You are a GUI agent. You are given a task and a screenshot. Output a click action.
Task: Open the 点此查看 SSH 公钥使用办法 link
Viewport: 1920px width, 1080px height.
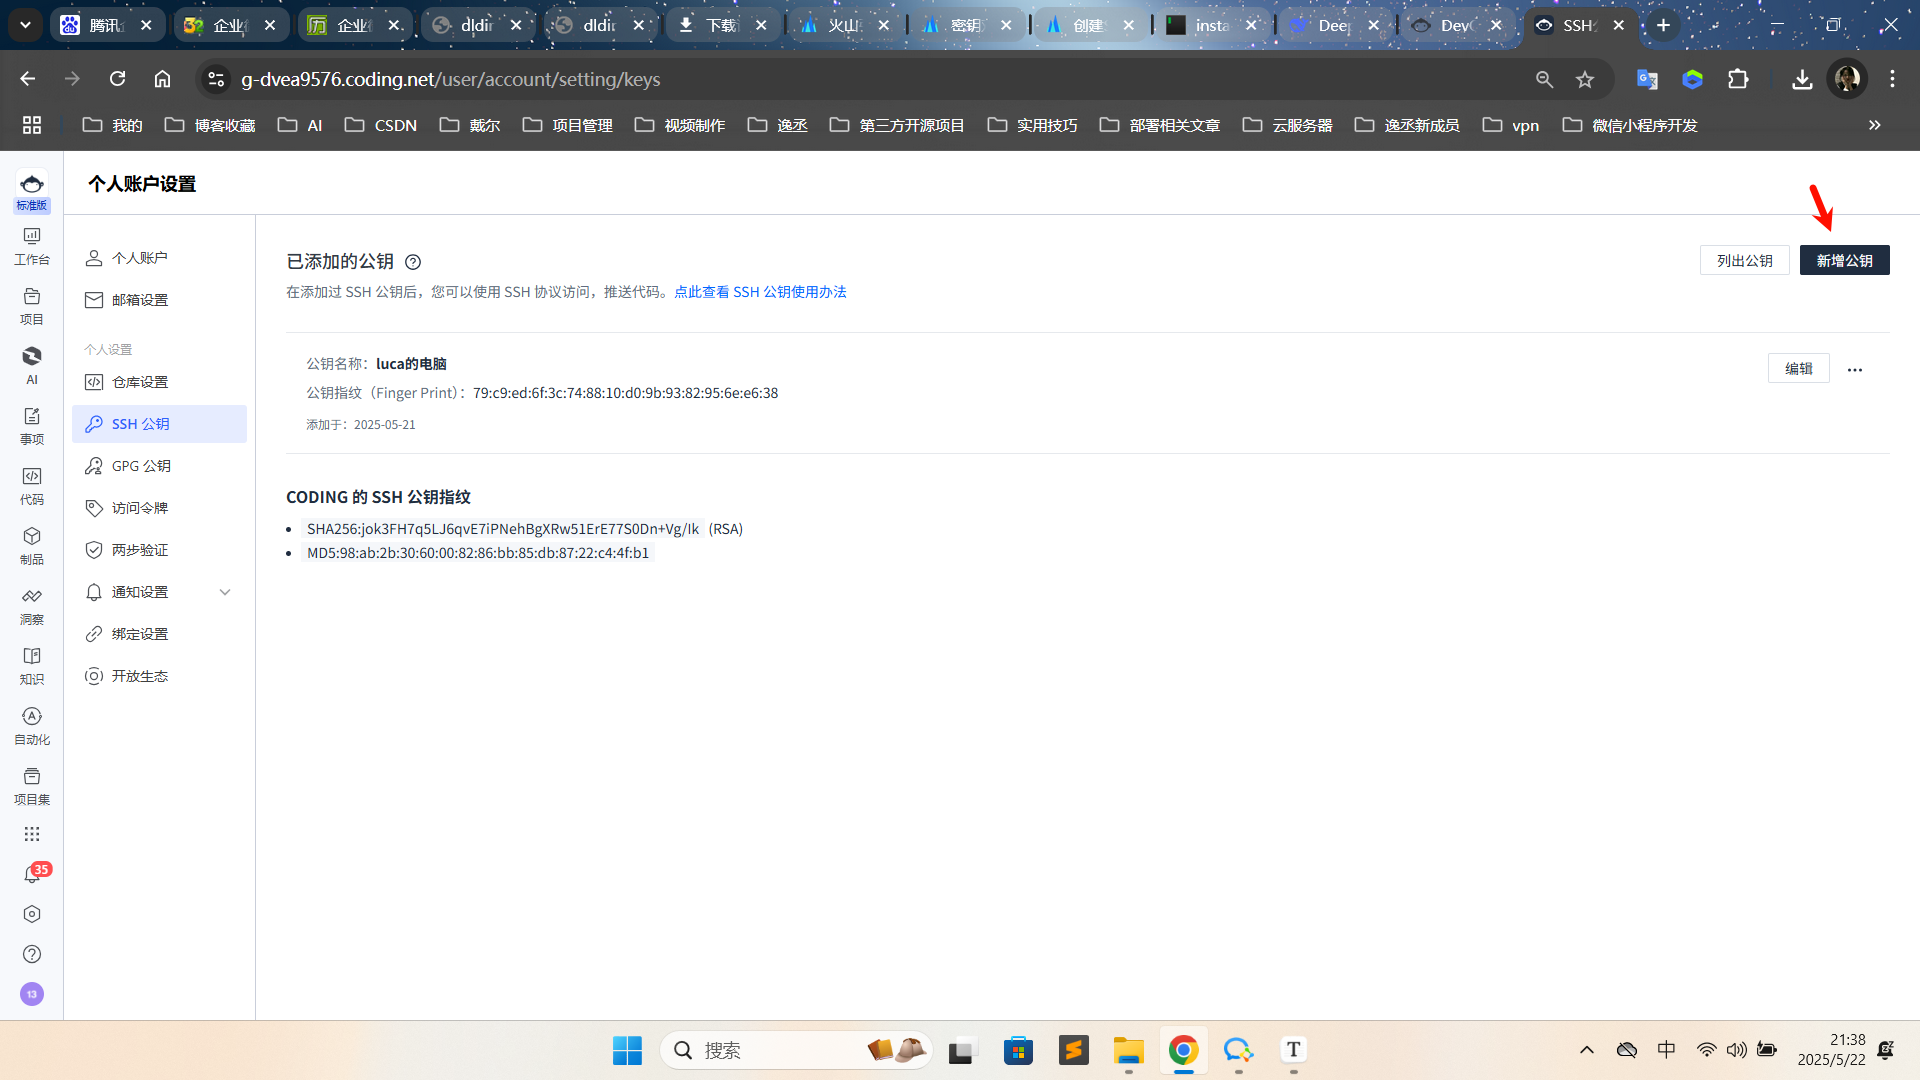pyautogui.click(x=760, y=292)
